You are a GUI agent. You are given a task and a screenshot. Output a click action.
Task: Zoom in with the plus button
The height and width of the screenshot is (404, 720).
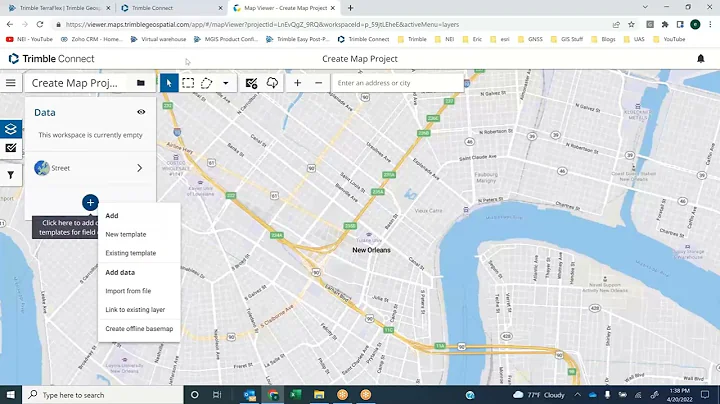[x=298, y=83]
